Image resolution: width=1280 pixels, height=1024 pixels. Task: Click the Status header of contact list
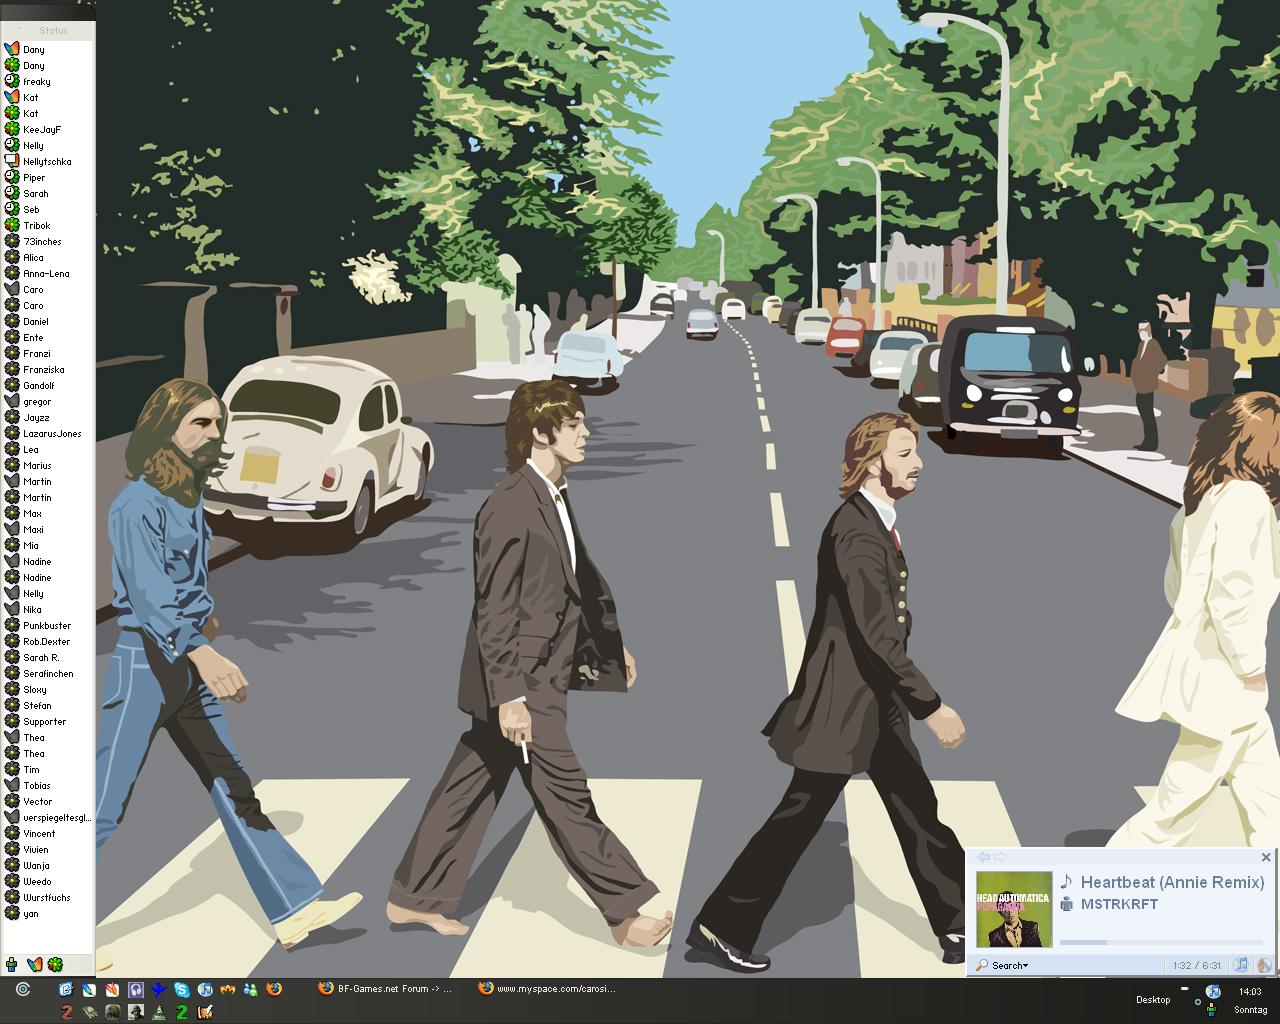pyautogui.click(x=53, y=31)
